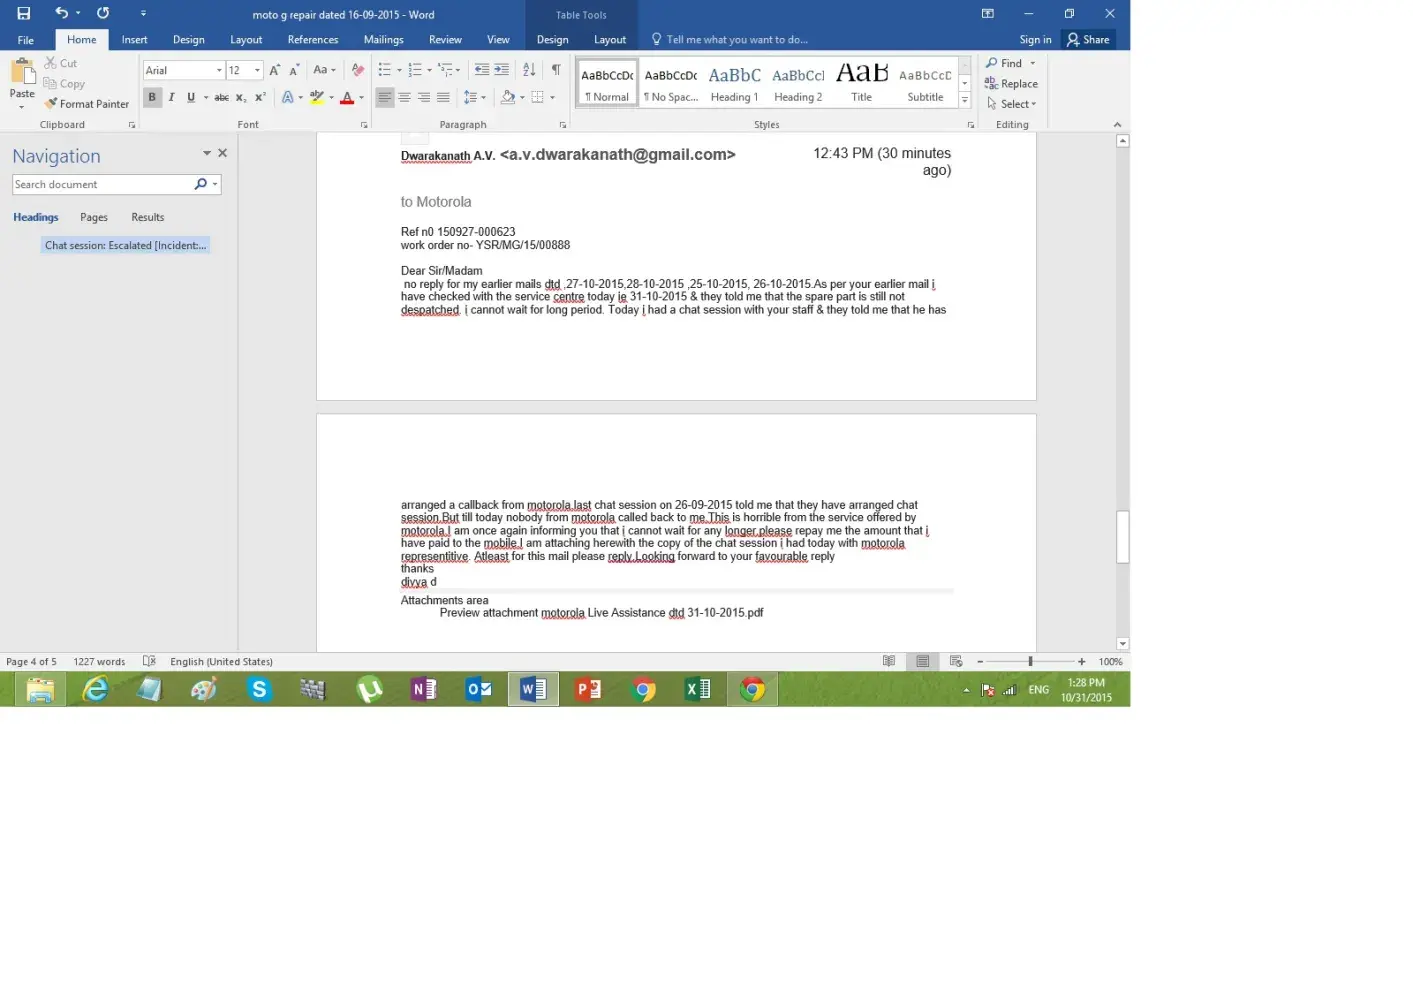Decrease font size with Shrink Font

pyautogui.click(x=294, y=70)
